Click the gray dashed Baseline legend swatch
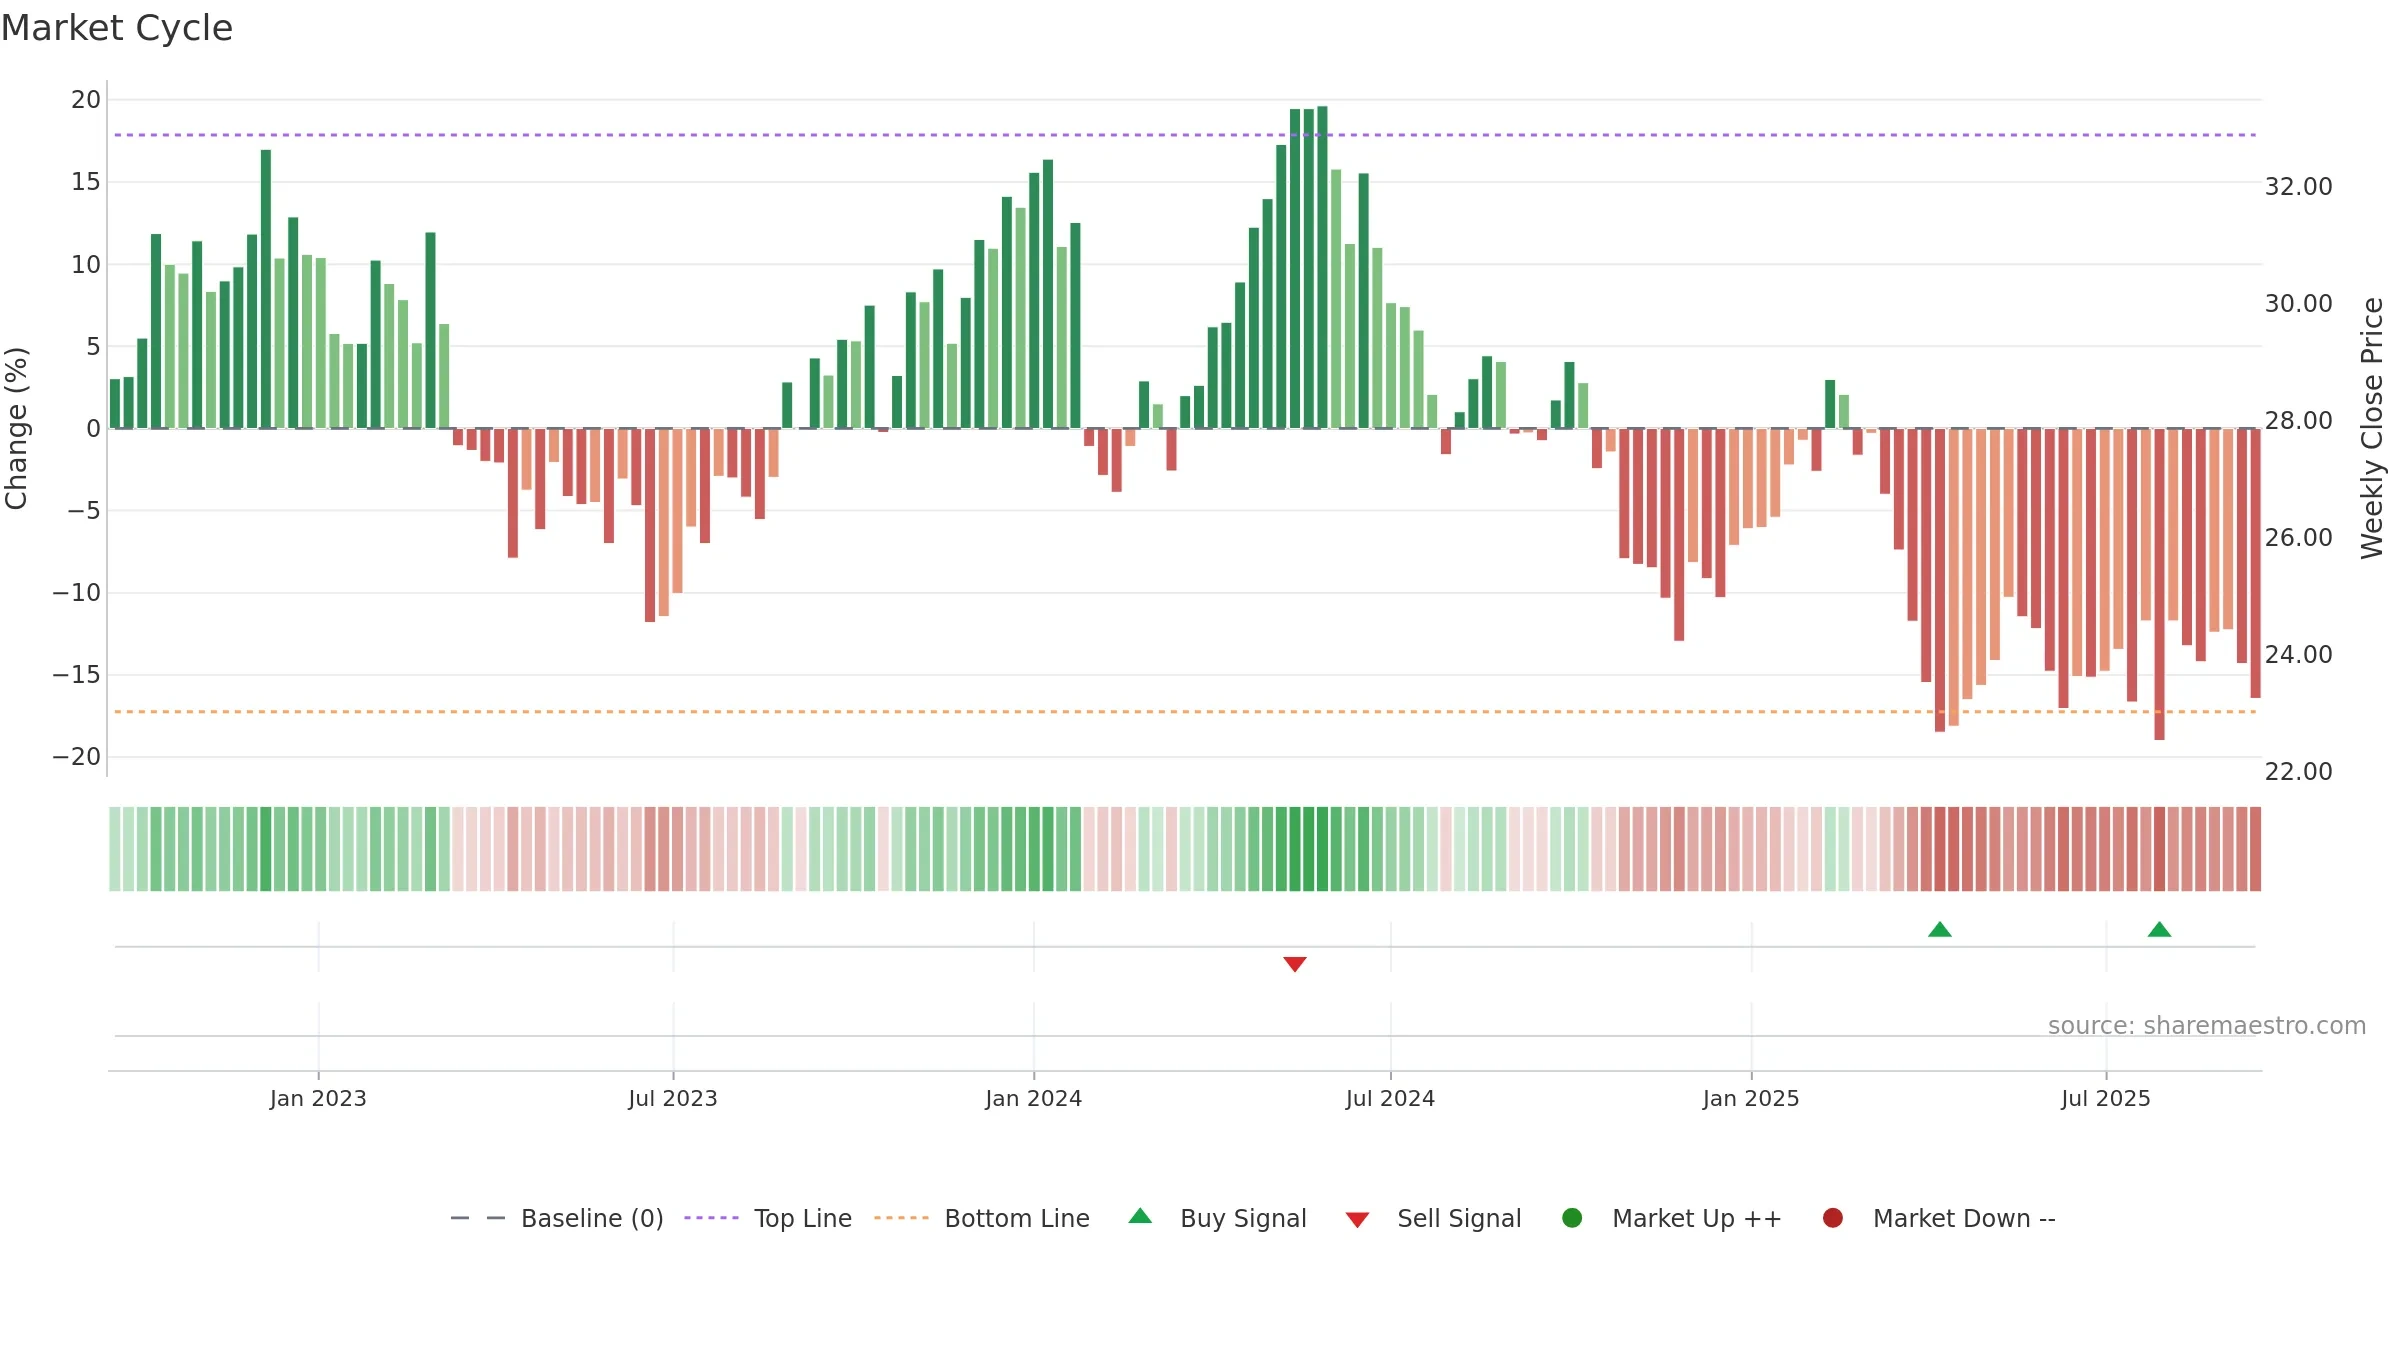 tap(477, 1218)
